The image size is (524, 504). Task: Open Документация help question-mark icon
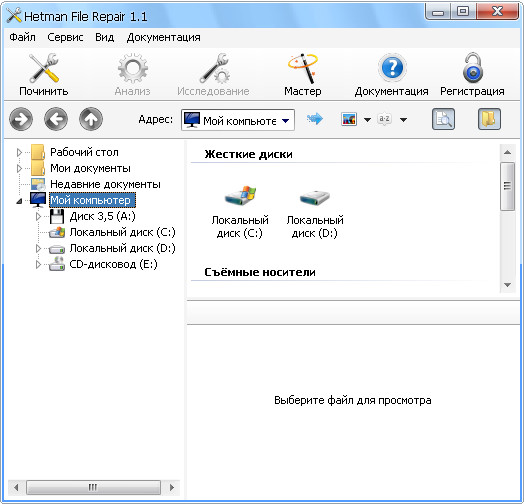click(x=392, y=68)
